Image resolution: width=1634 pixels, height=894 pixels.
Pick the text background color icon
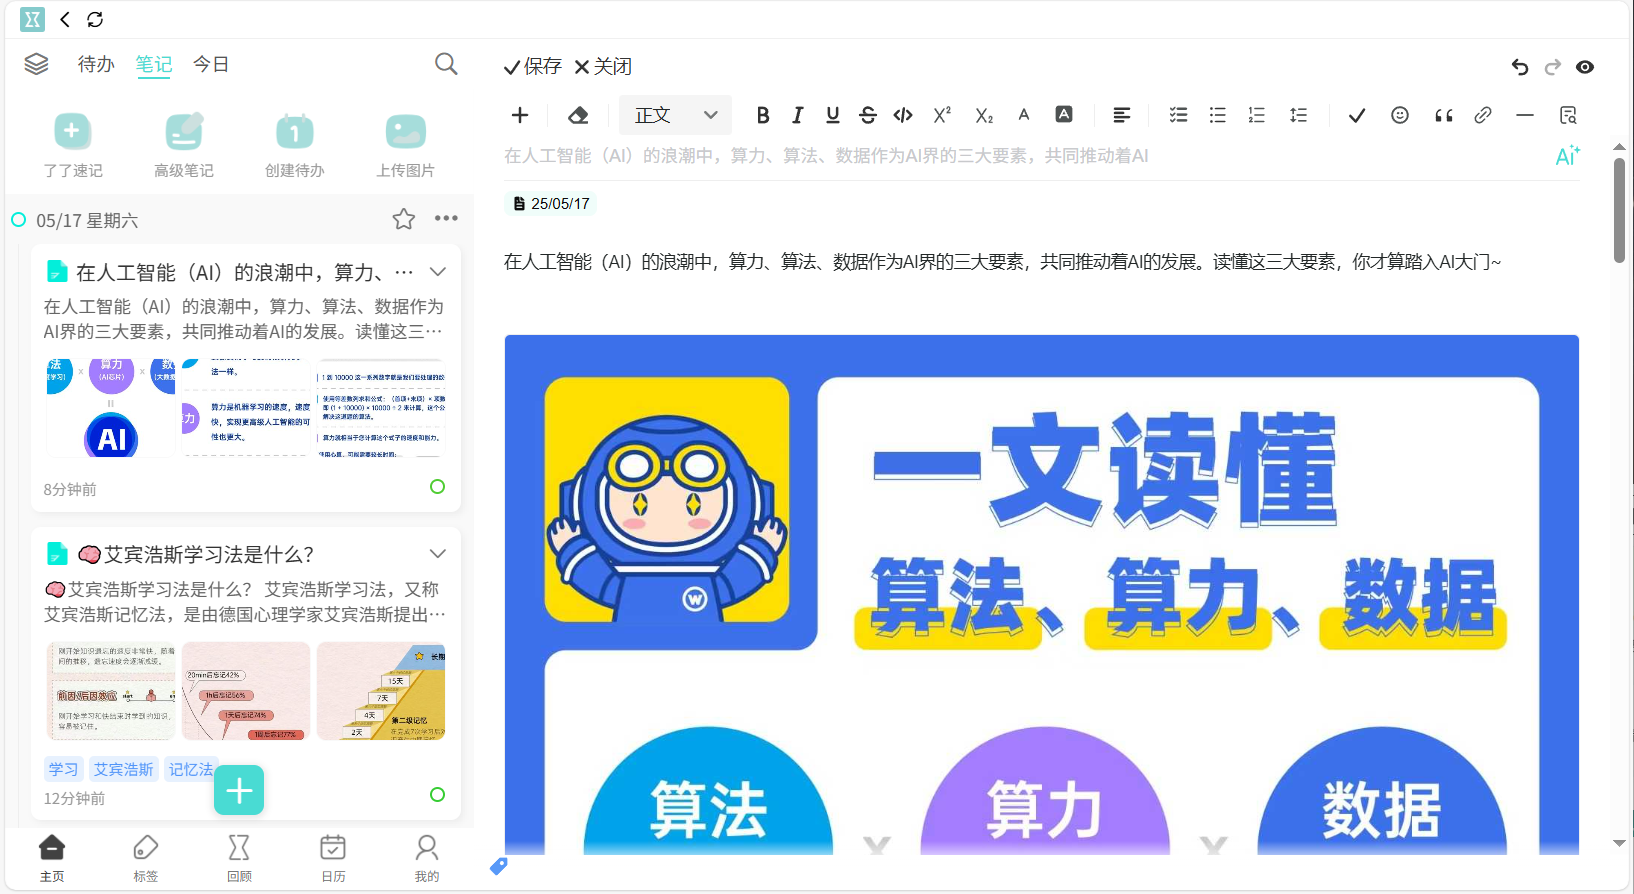pos(1064,115)
